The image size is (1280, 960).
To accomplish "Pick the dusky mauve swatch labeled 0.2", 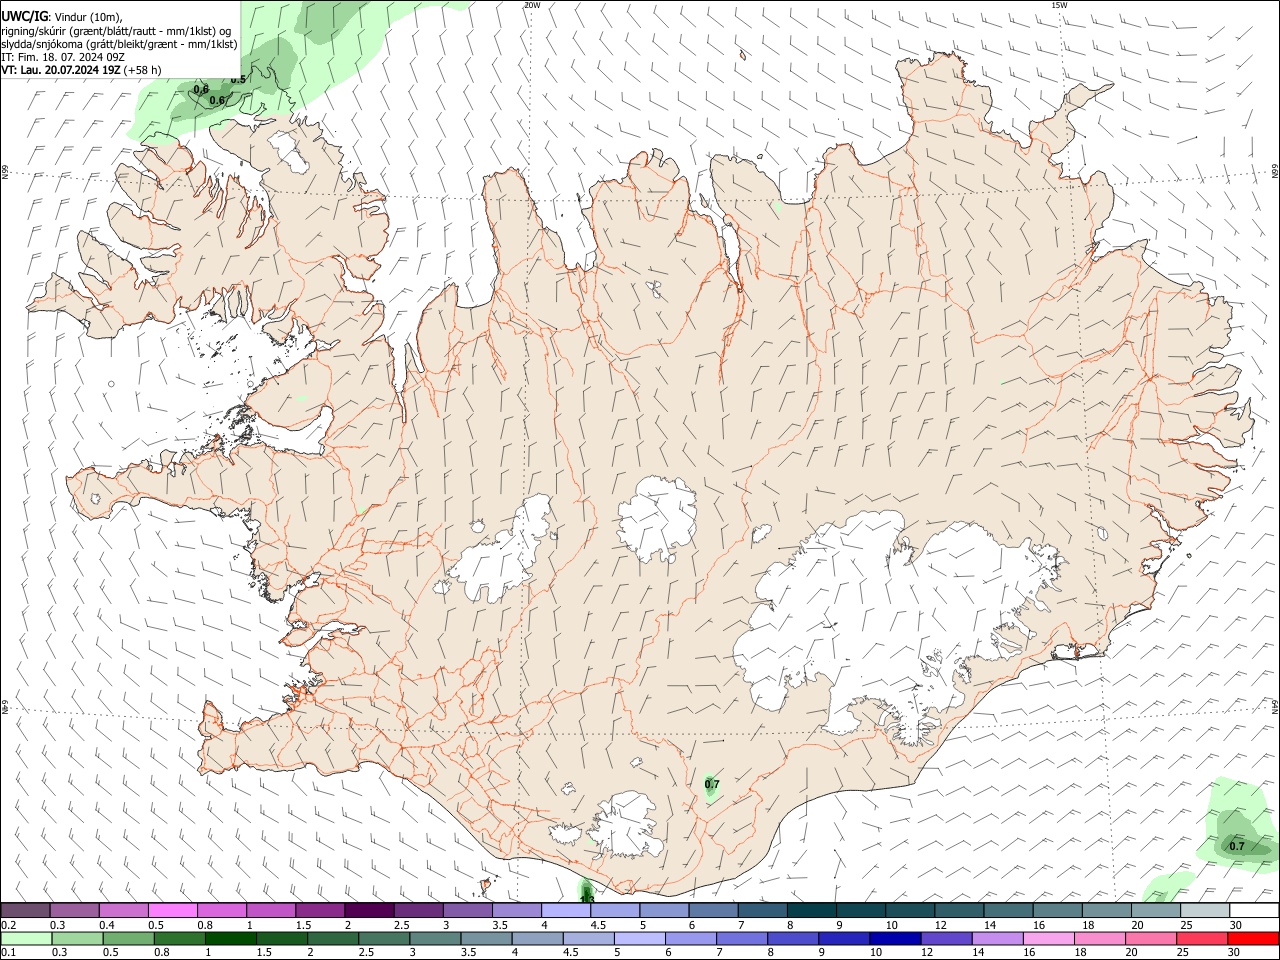I will pos(25,910).
